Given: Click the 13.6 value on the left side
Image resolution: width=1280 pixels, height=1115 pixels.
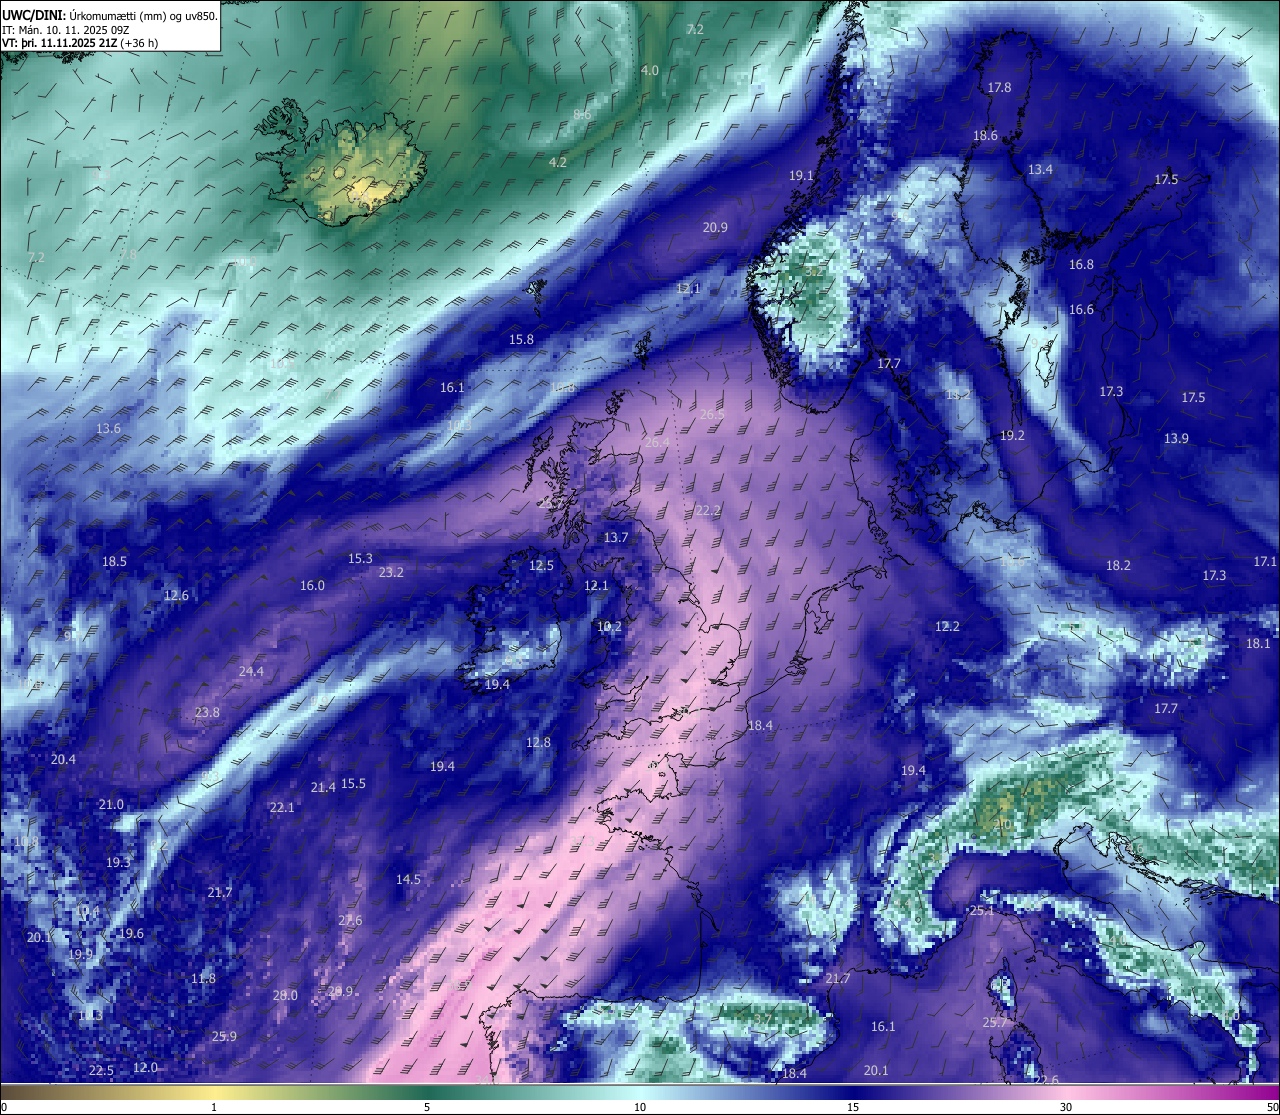Looking at the screenshot, I should pos(108,429).
